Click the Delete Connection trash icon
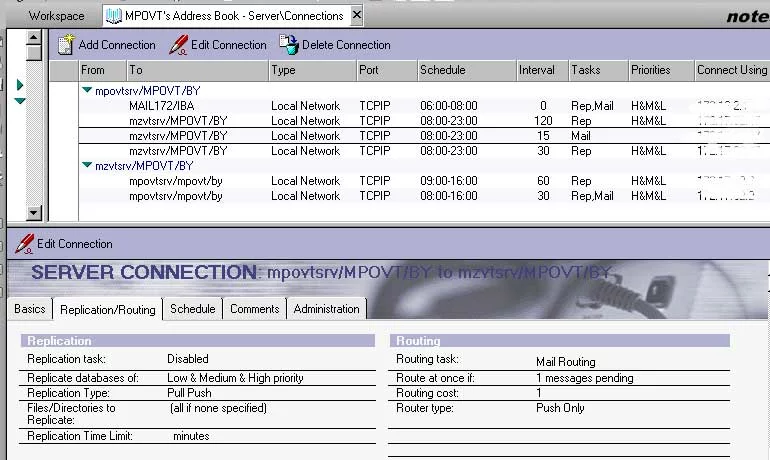Screen dimensions: 770x460 point(288,44)
